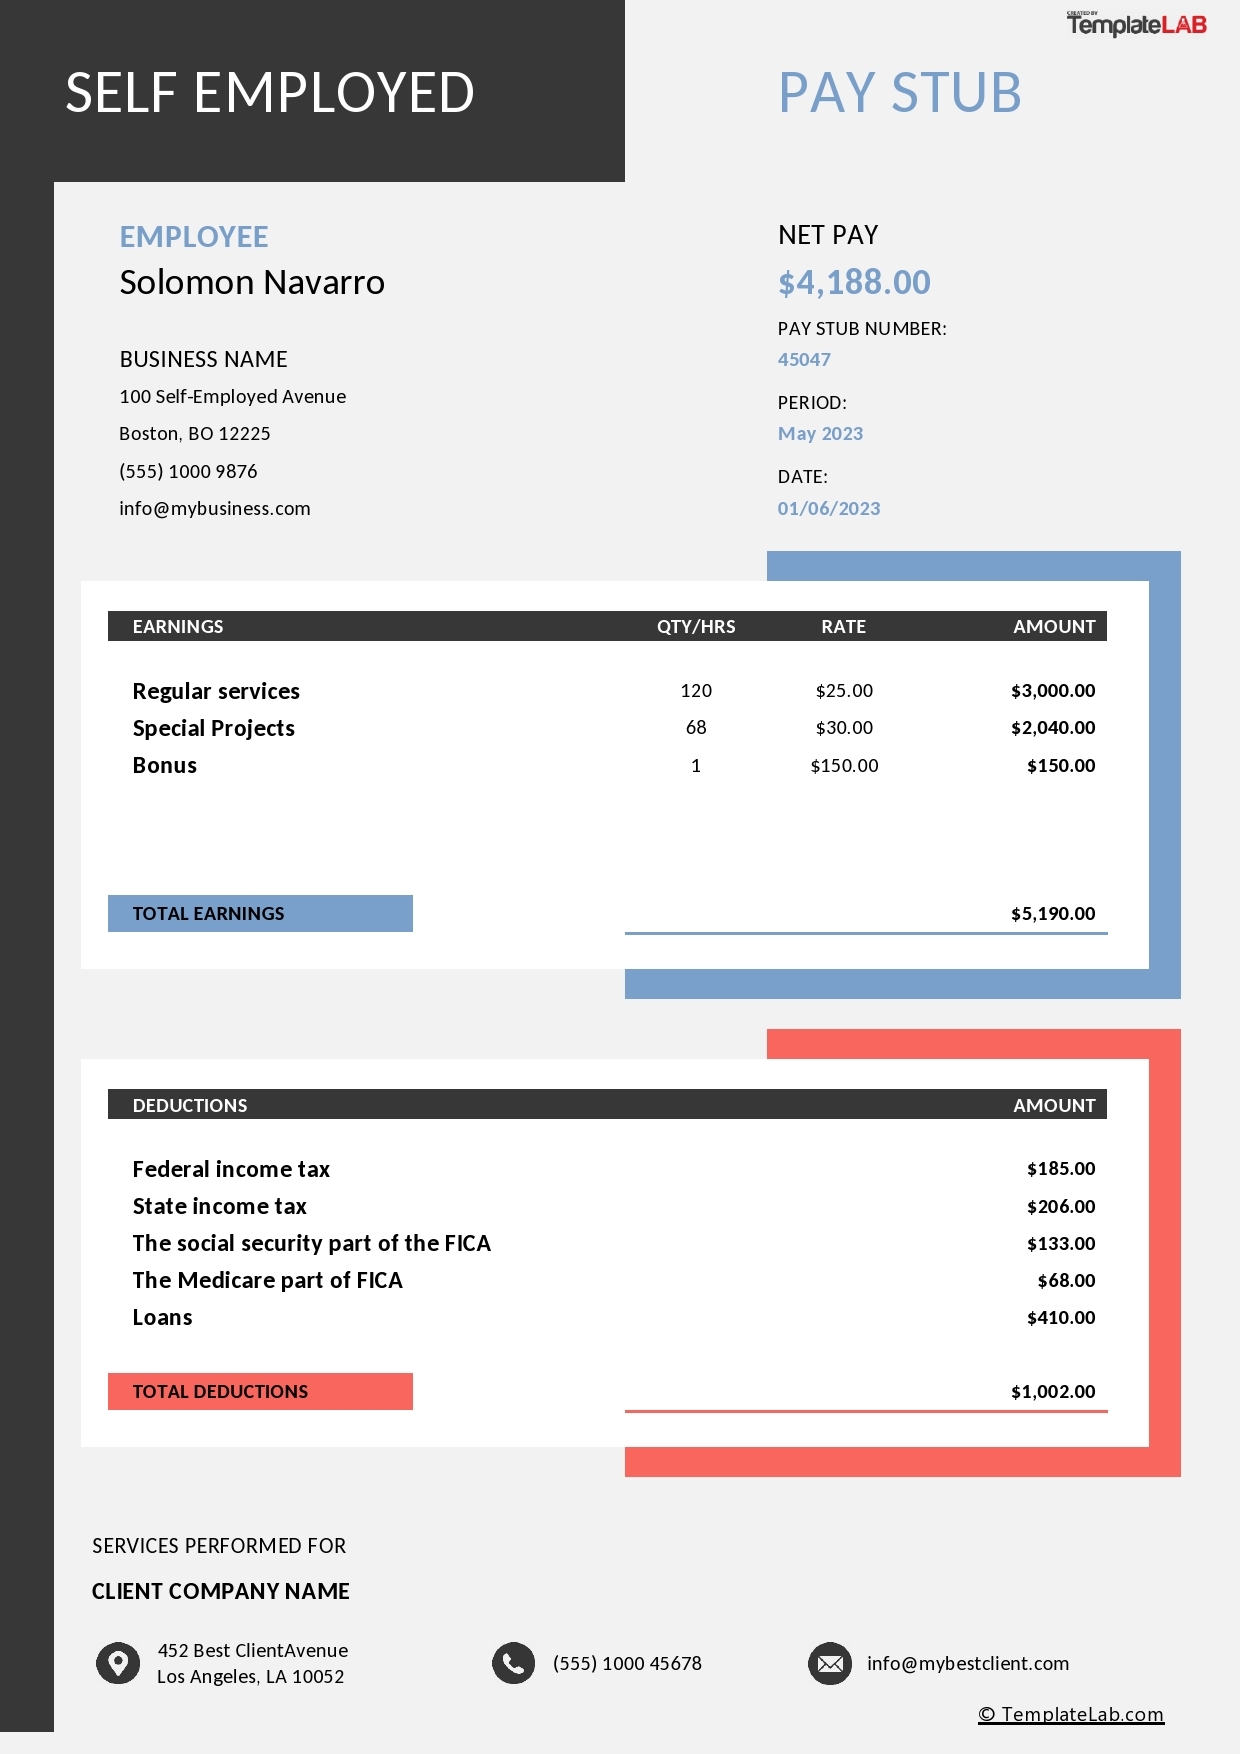1240x1754 pixels.
Task: Click the Deductions table header
Action: point(190,1105)
